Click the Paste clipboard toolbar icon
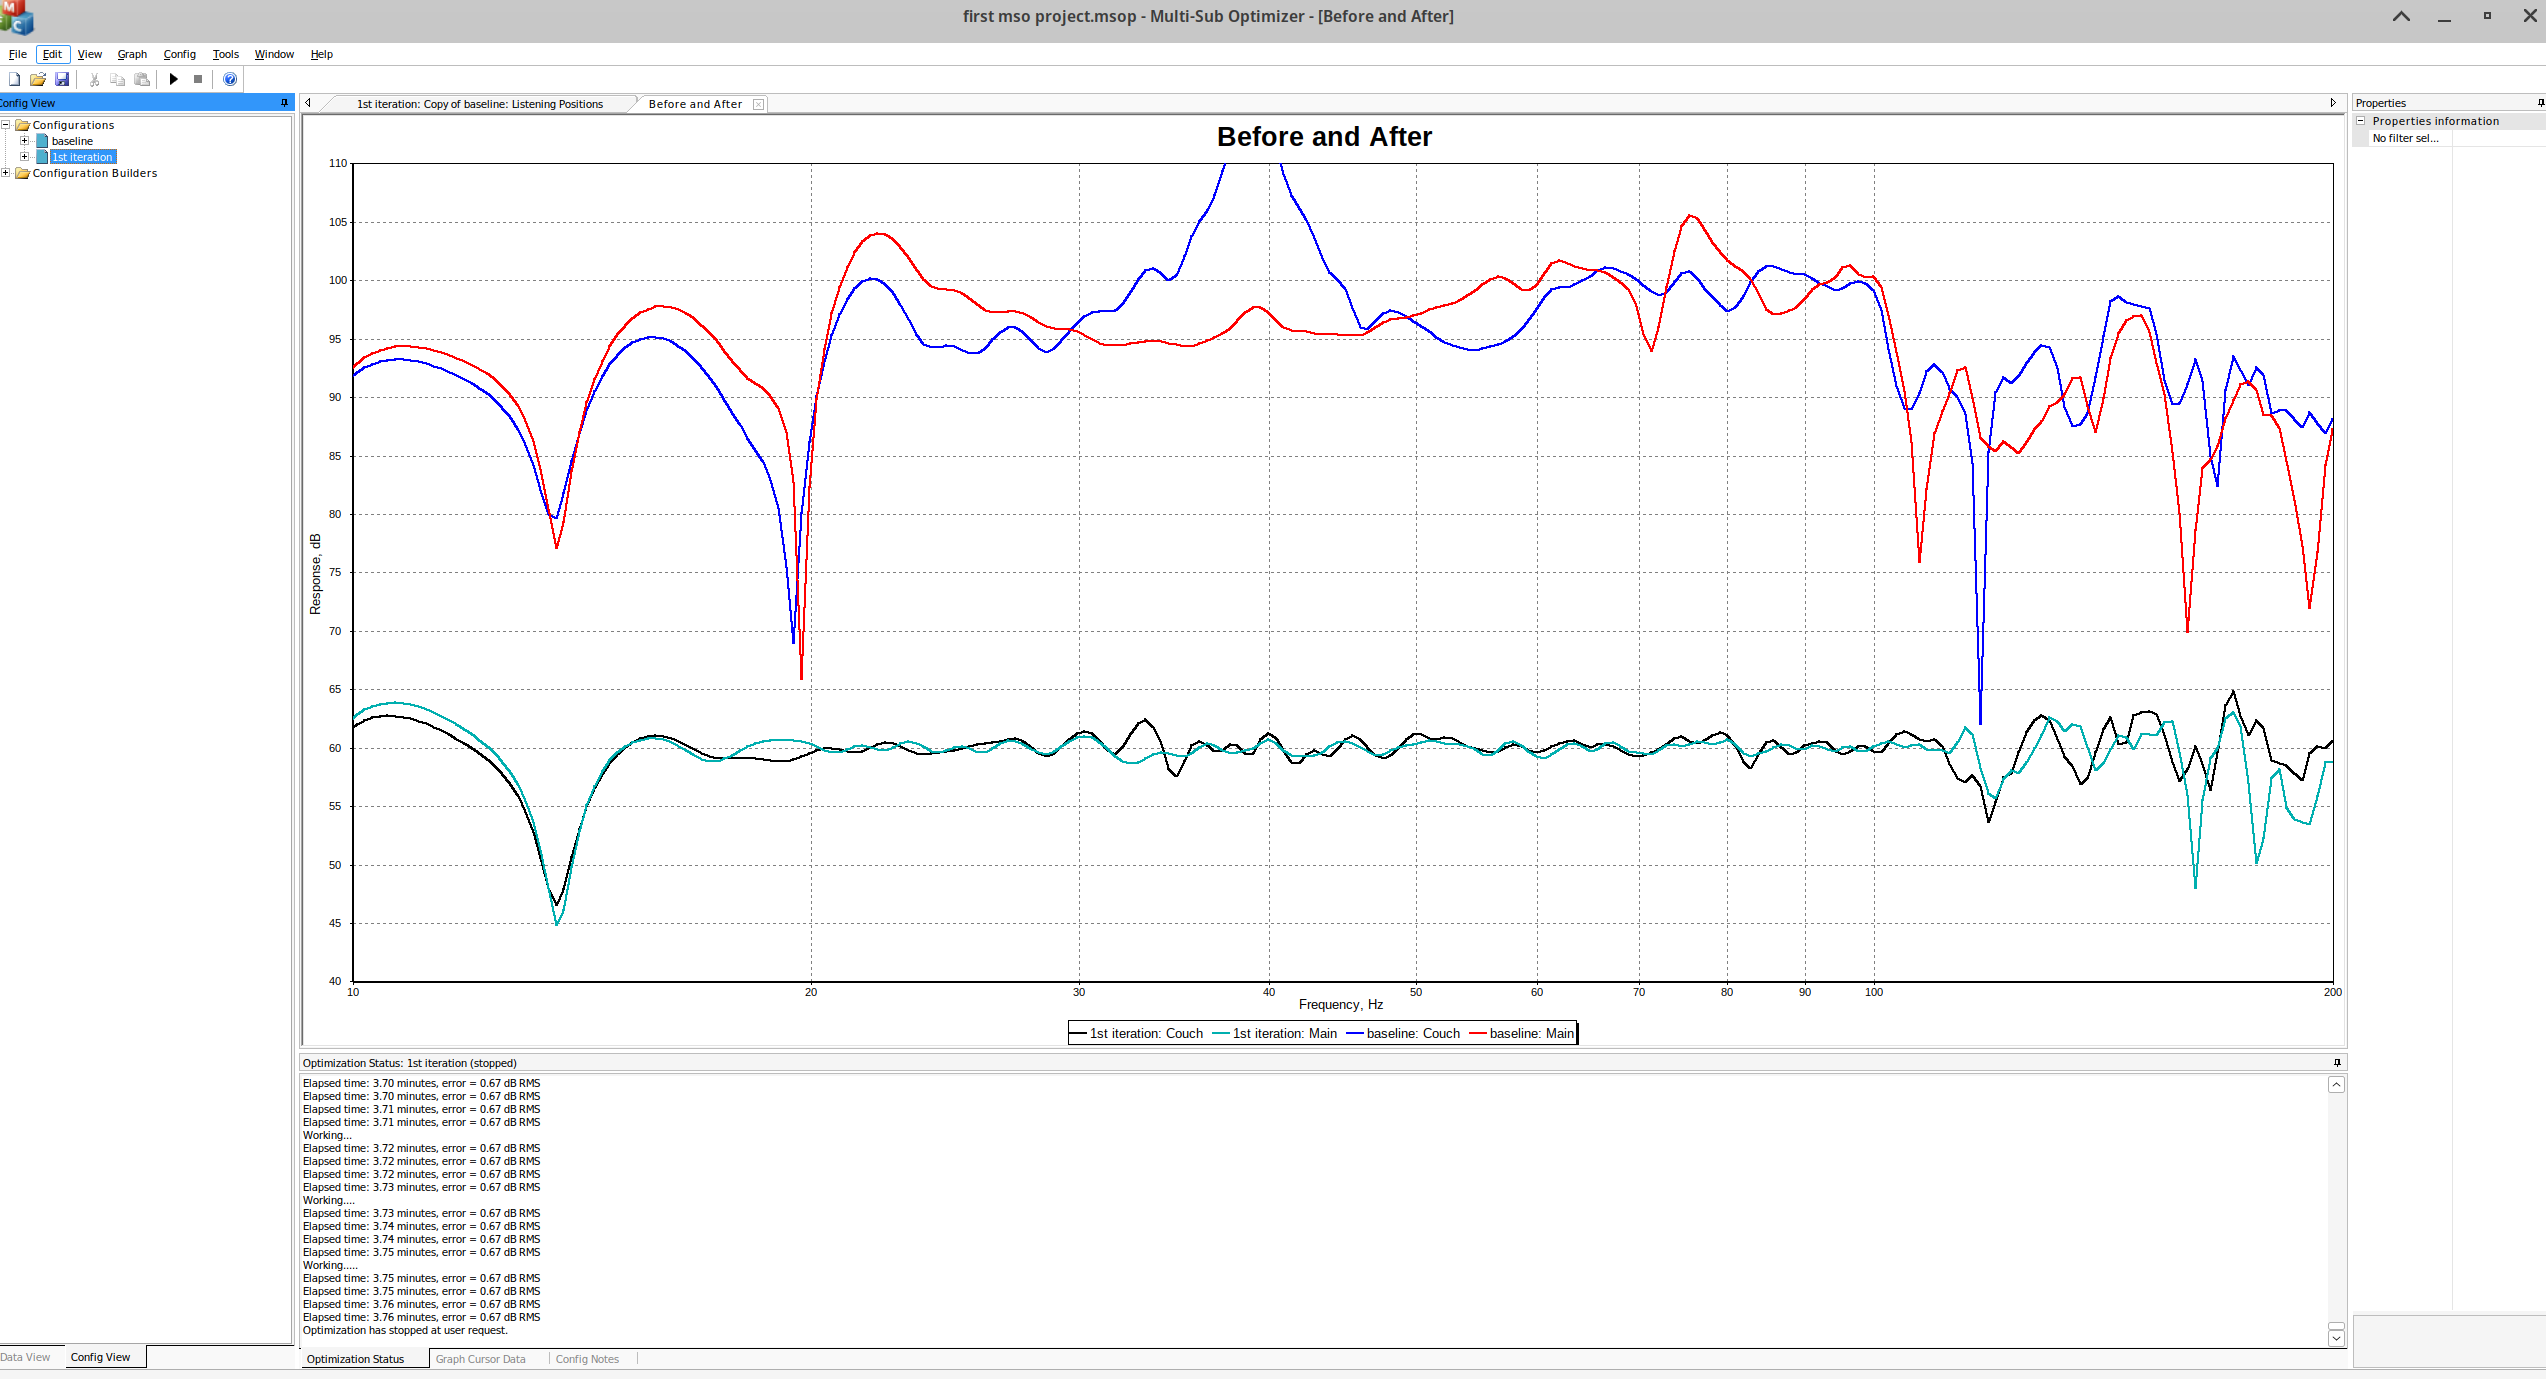The height and width of the screenshot is (1379, 2546). coord(142,79)
